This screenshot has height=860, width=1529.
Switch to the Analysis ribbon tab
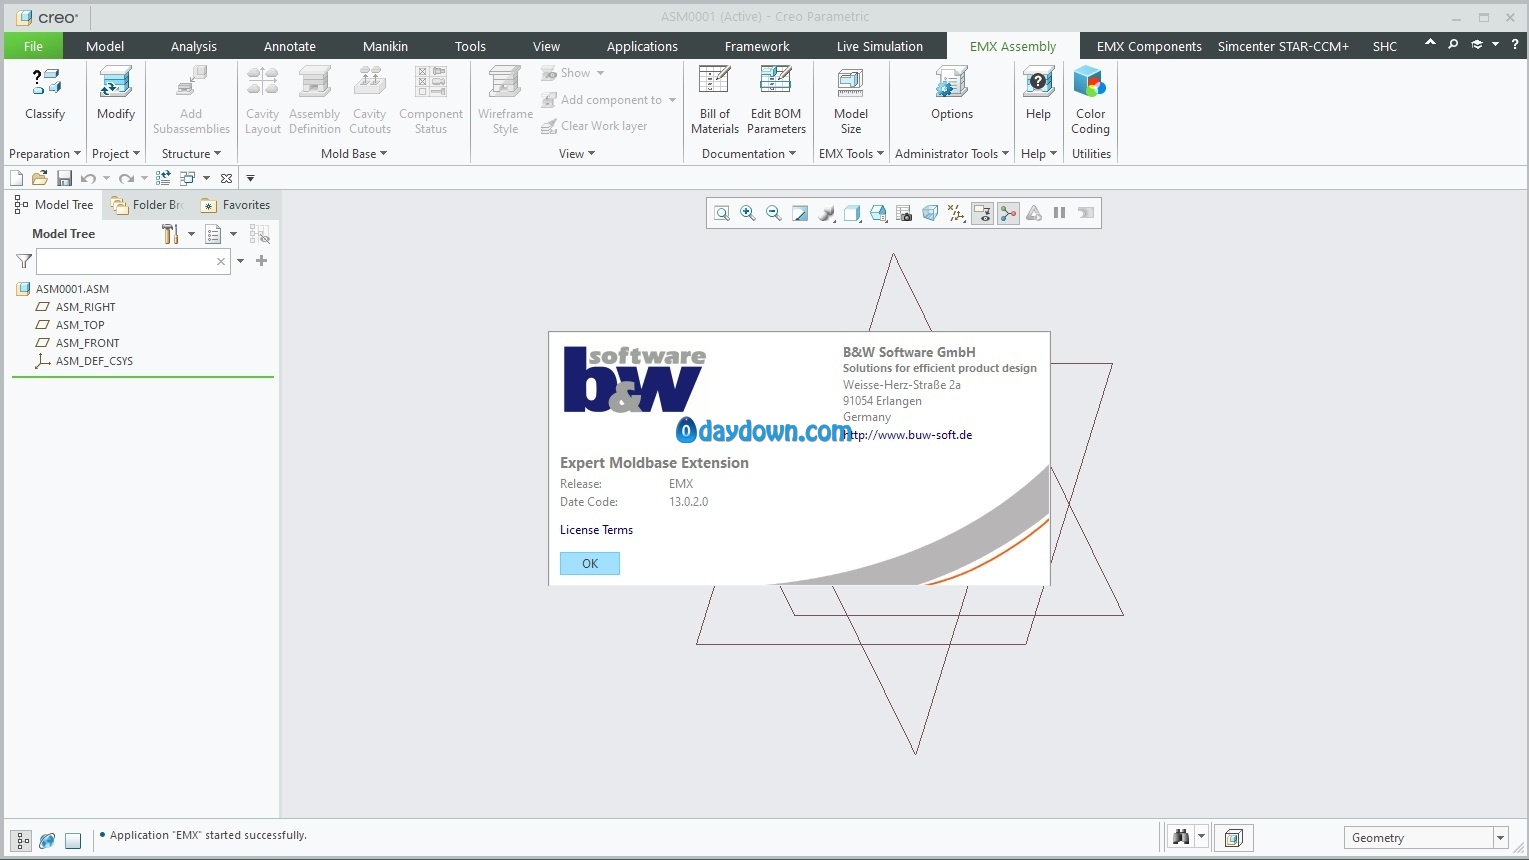tap(194, 46)
